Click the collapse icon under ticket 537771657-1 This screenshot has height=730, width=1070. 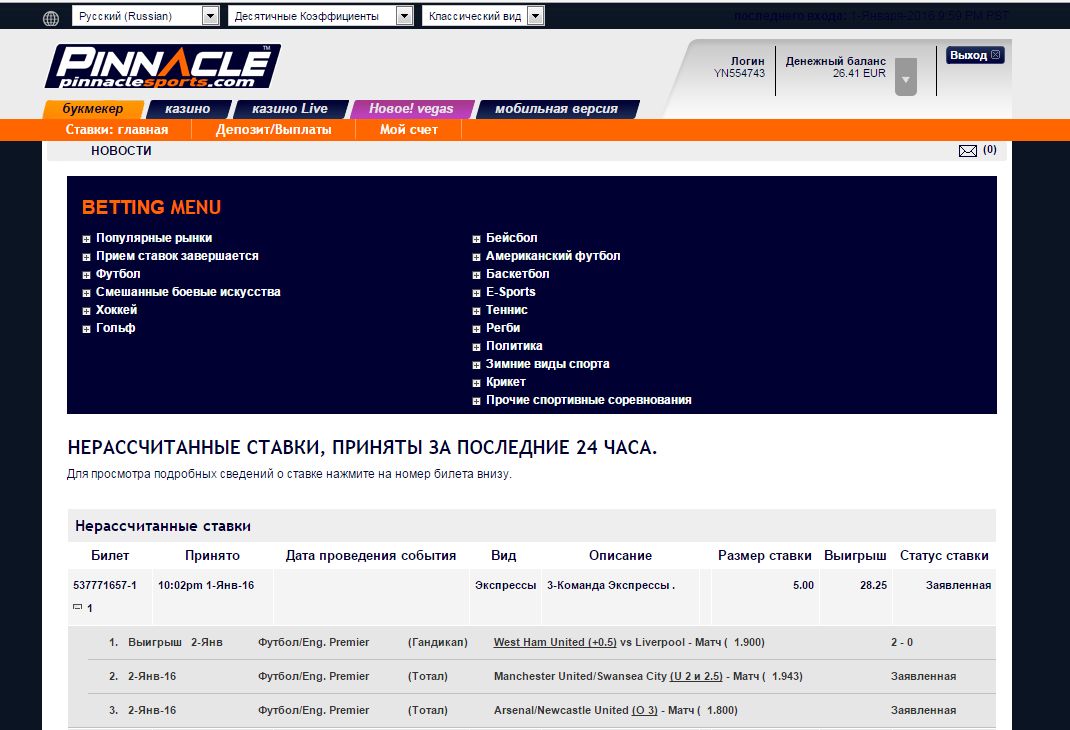click(x=77, y=607)
